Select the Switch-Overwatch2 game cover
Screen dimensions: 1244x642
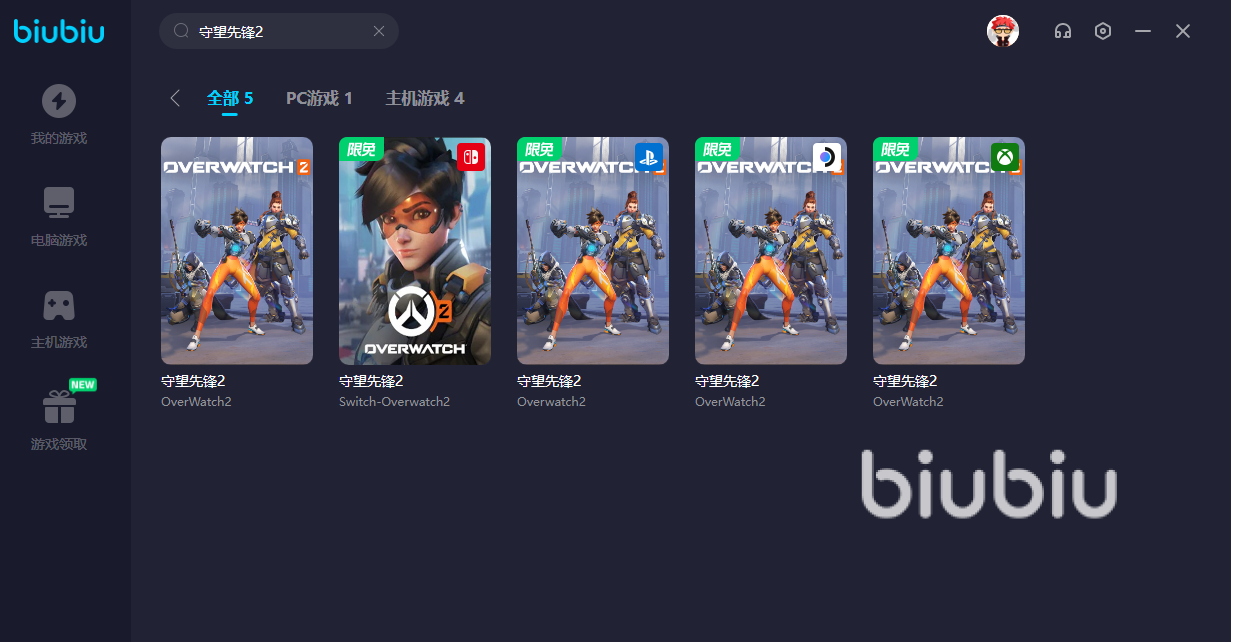pyautogui.click(x=415, y=251)
